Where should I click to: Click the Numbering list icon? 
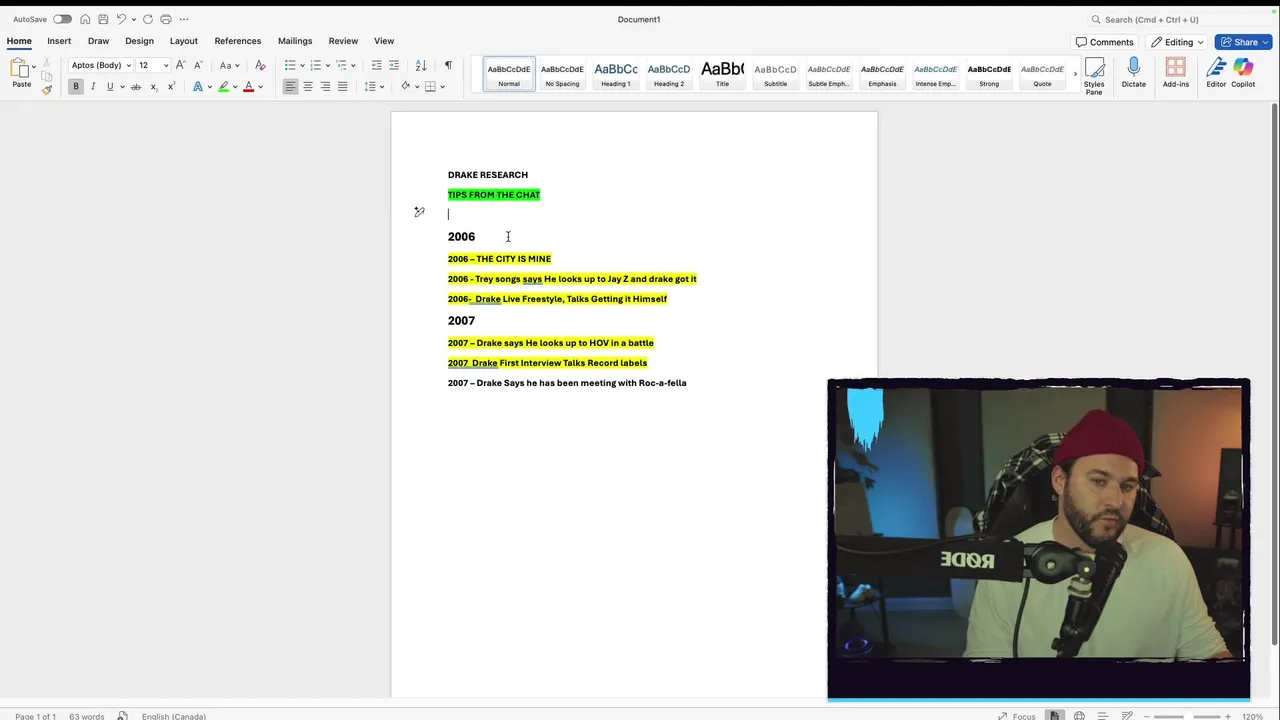[x=316, y=65]
